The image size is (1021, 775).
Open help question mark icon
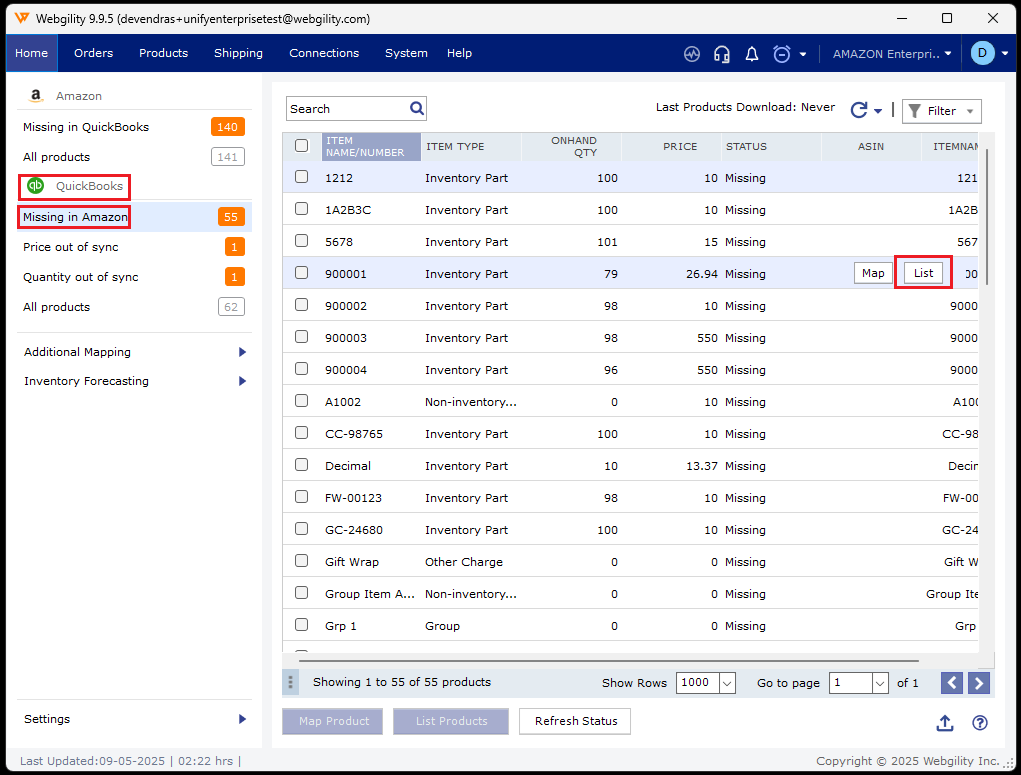pos(980,723)
